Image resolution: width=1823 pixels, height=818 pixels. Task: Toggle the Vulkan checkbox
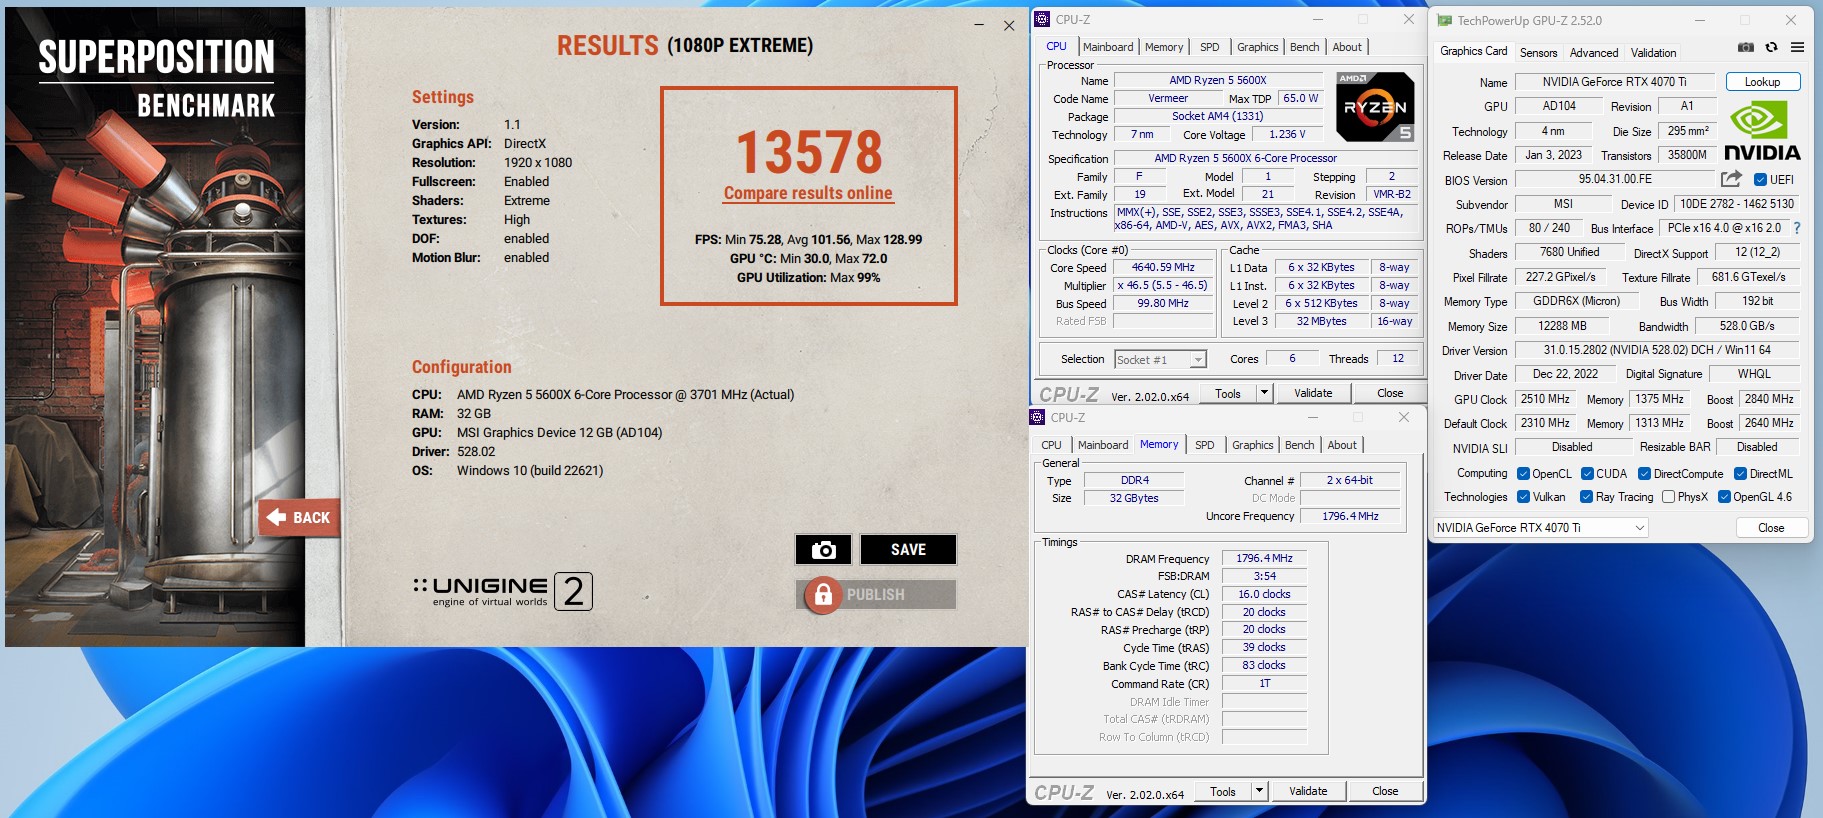tap(1523, 497)
